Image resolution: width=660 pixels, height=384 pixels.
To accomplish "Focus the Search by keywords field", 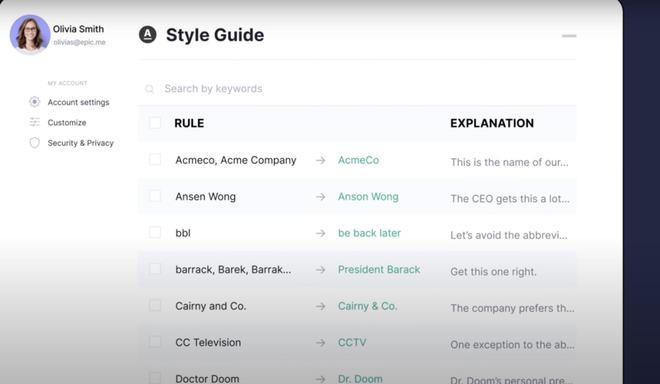I will pyautogui.click(x=357, y=89).
